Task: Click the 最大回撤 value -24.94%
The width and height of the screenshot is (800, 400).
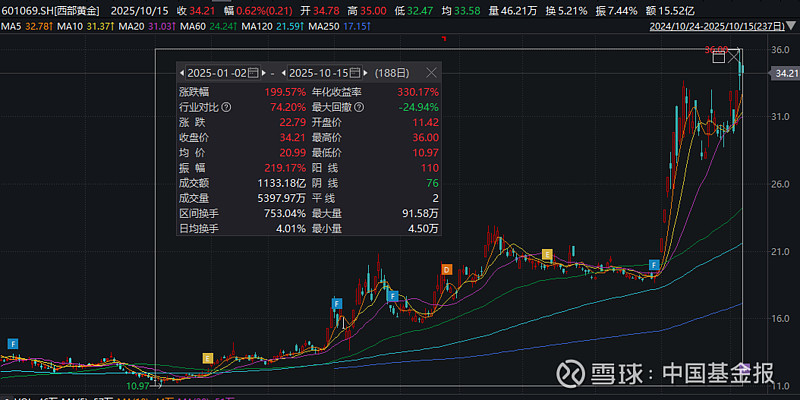Action: pos(418,108)
